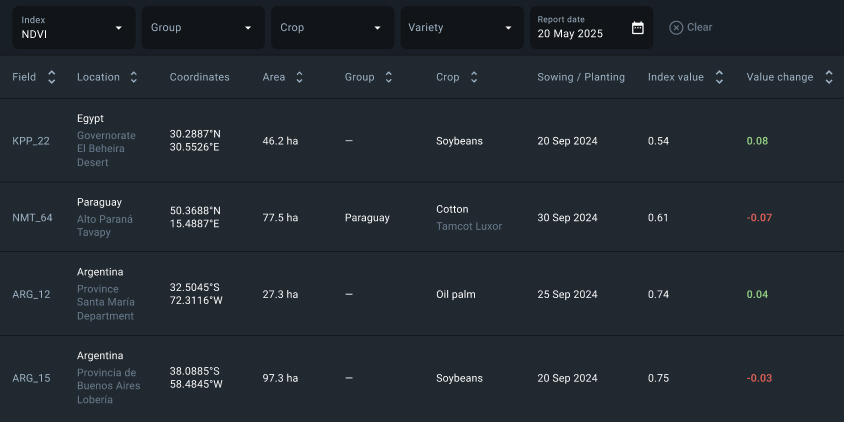Click Province Santa María Department text
The height and width of the screenshot is (422, 844).
coord(106,303)
